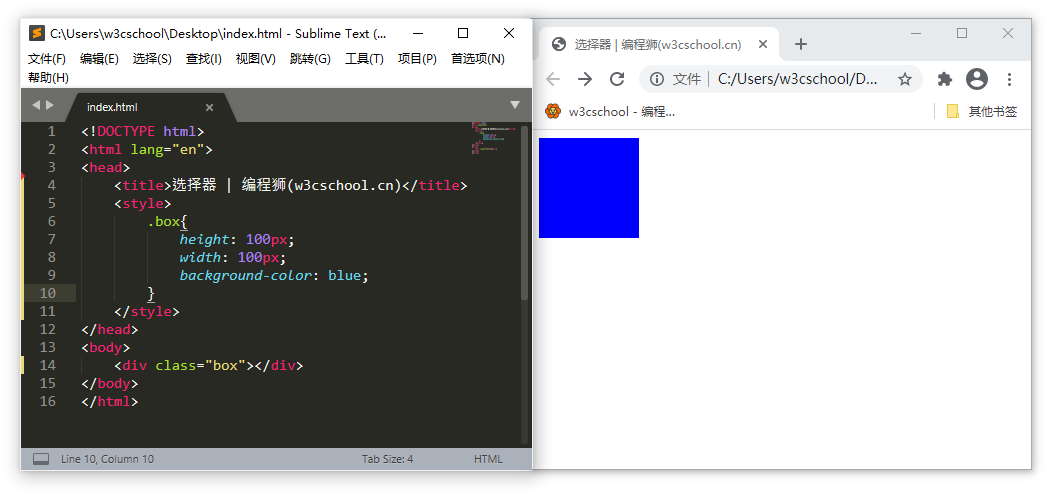Click the Sublime minimap code preview
The width and height of the screenshot is (1052, 493).
click(x=493, y=138)
